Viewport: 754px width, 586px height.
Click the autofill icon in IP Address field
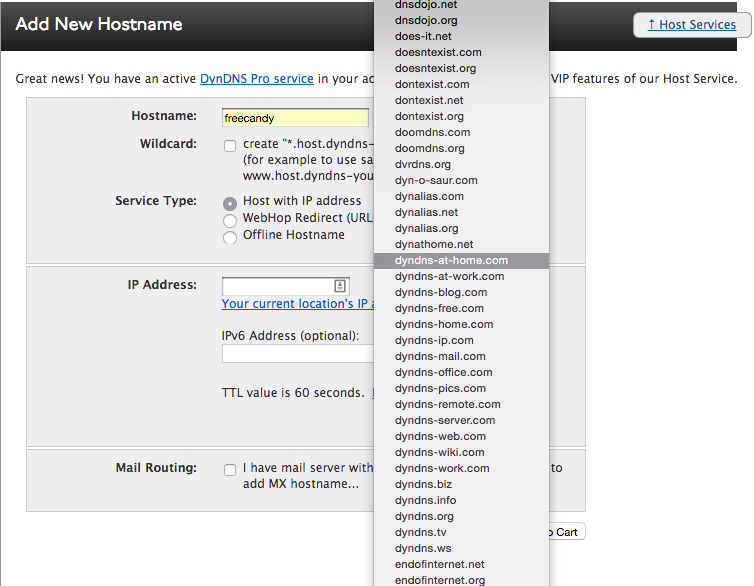click(x=340, y=285)
